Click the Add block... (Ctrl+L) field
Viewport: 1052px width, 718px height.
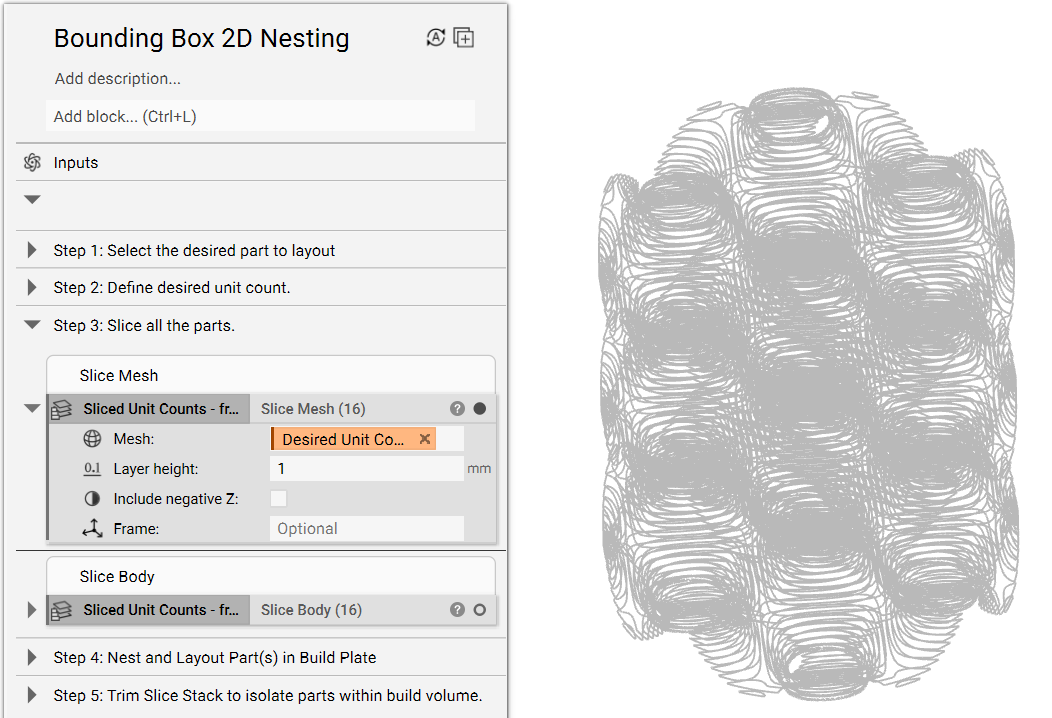coord(260,116)
